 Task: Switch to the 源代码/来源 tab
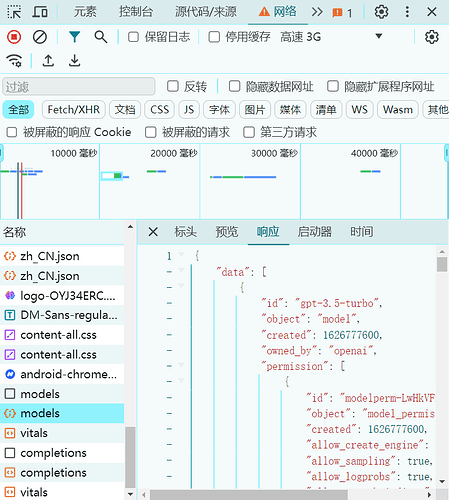[x=206, y=12]
